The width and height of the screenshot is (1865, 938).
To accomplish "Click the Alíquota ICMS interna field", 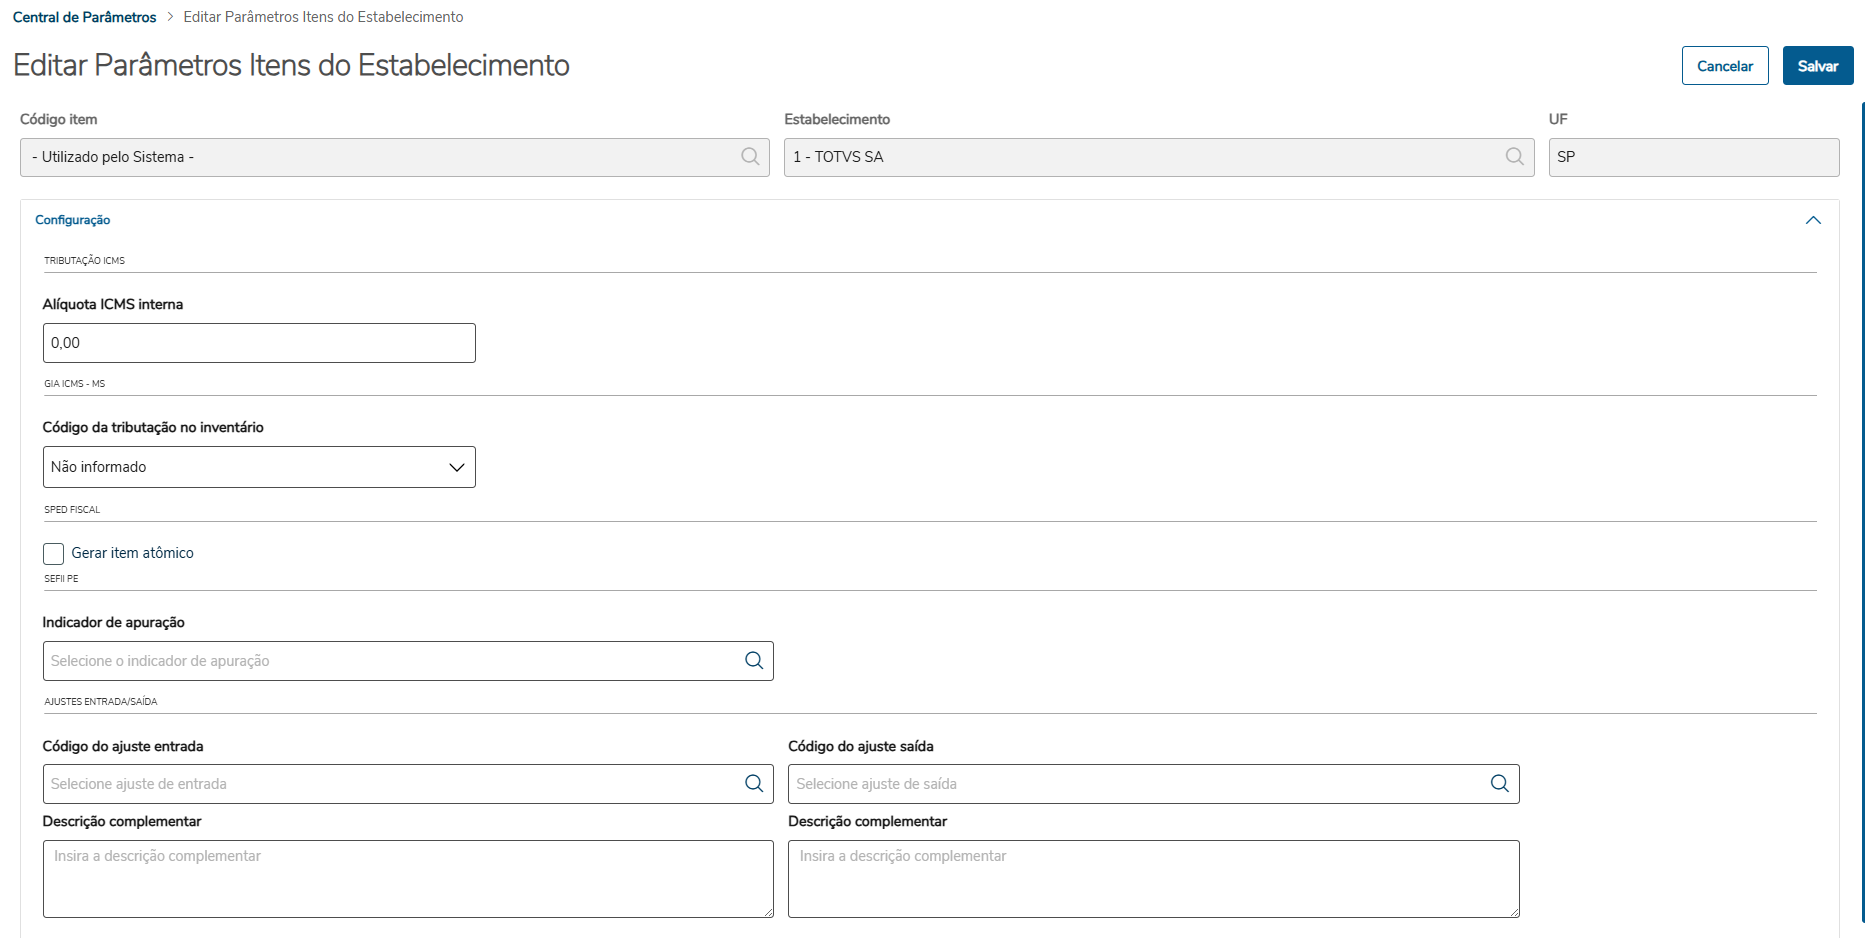I will pyautogui.click(x=259, y=343).
